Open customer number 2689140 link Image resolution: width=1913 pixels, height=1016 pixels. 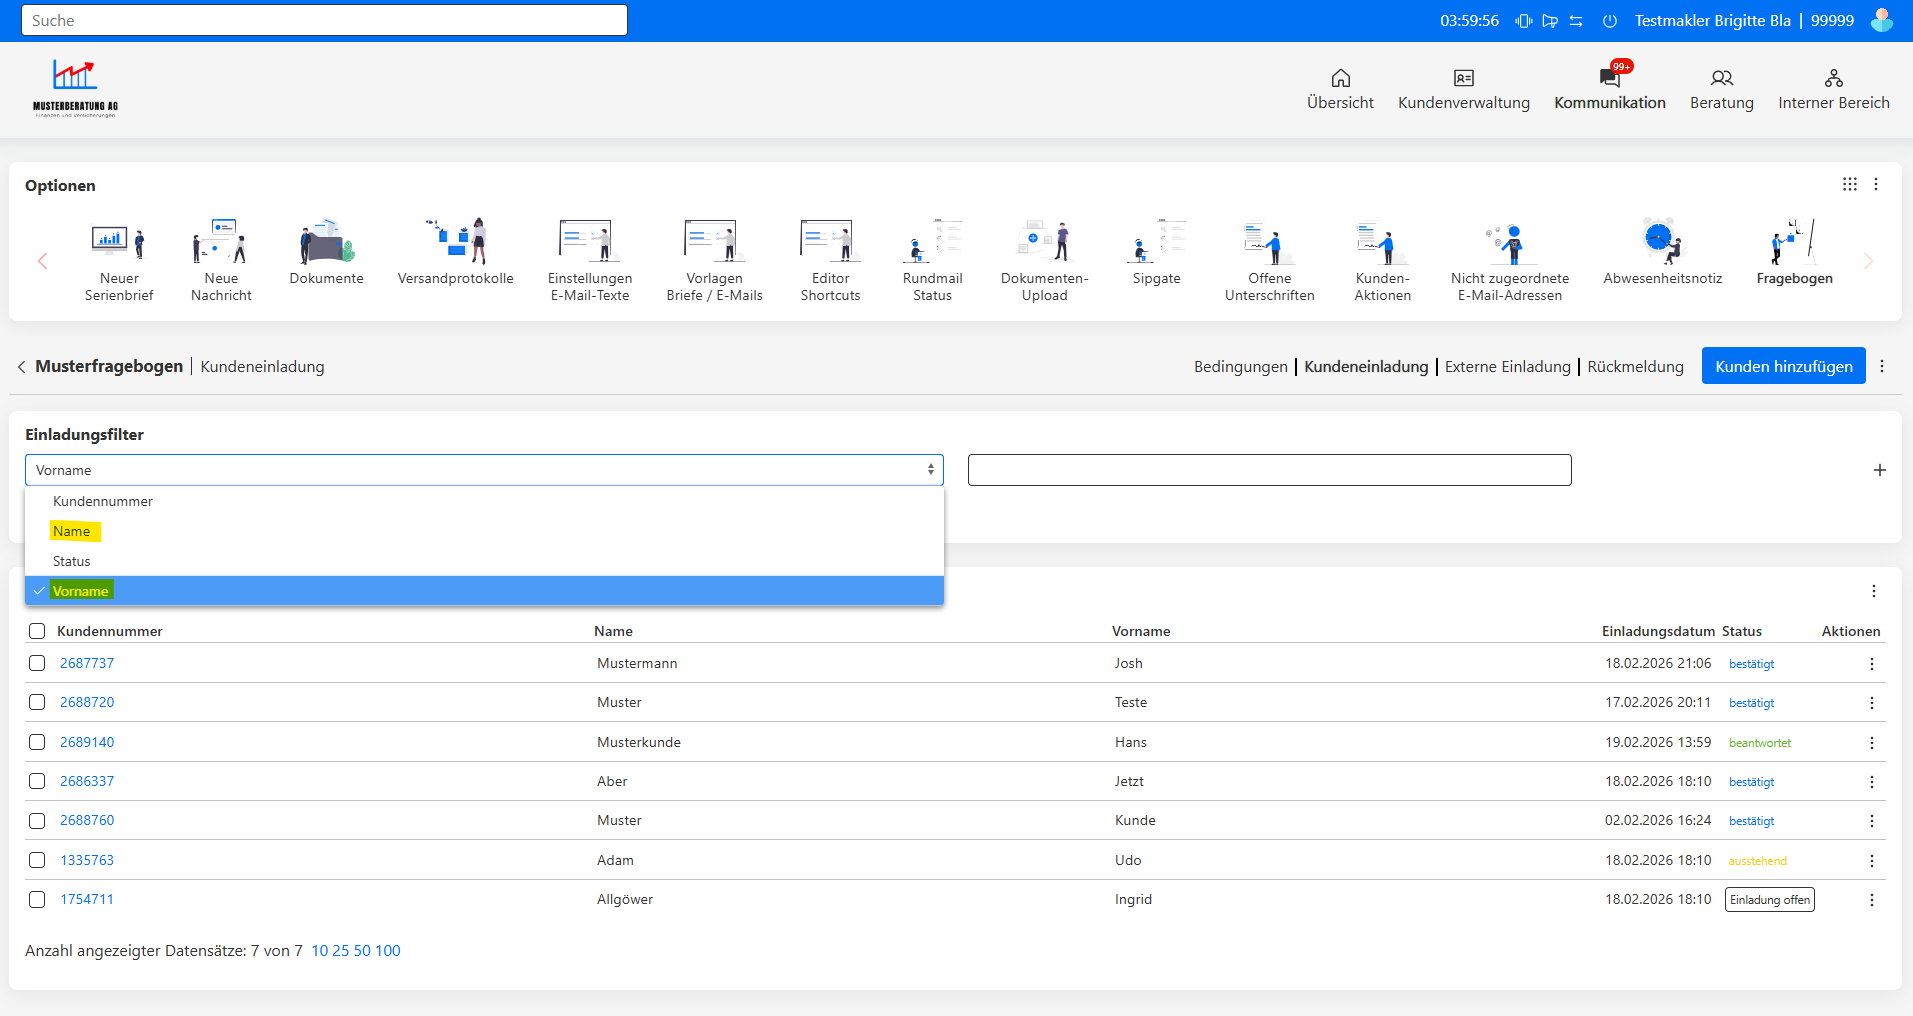click(87, 742)
